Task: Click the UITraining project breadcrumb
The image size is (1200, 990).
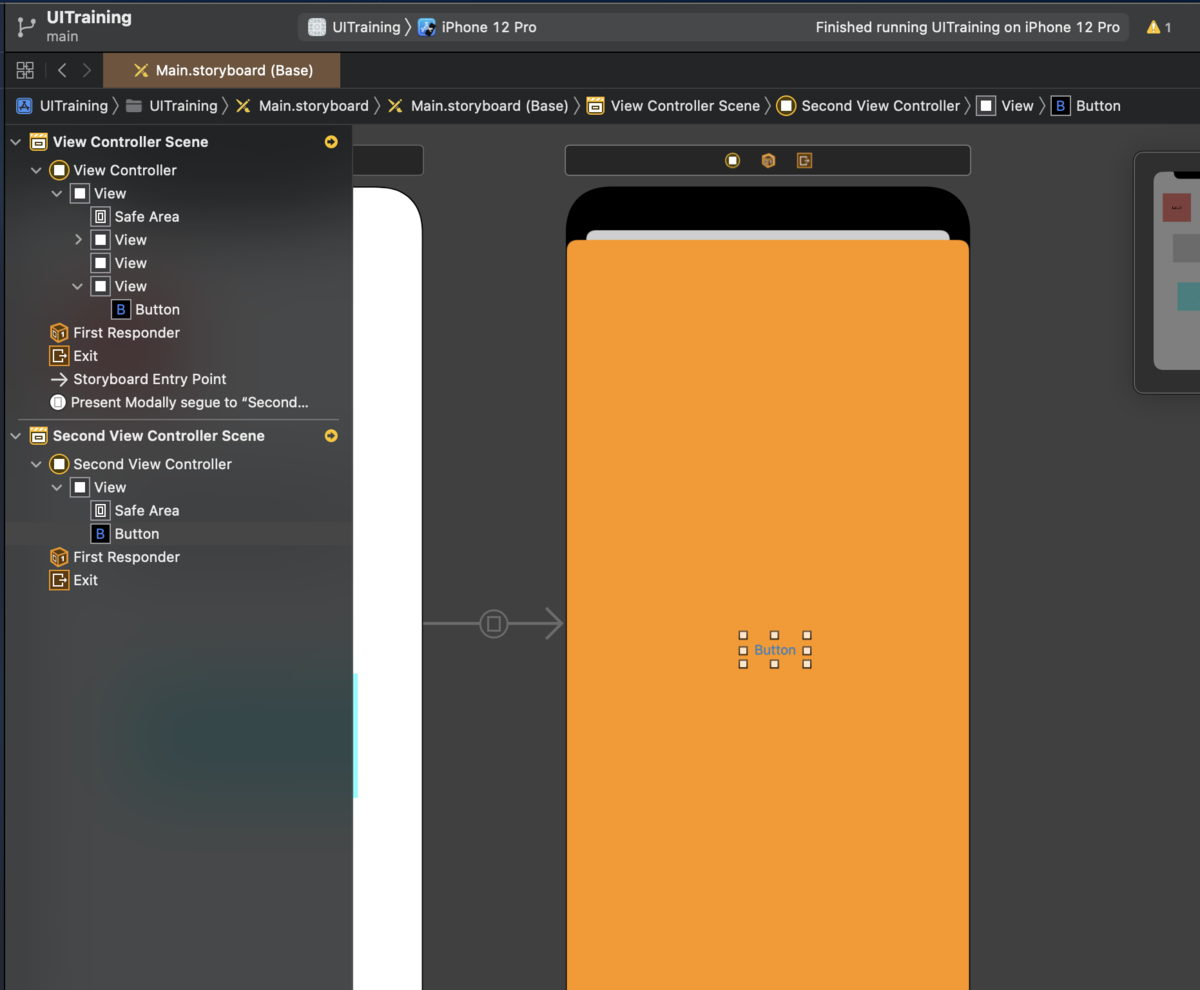Action: (x=62, y=105)
